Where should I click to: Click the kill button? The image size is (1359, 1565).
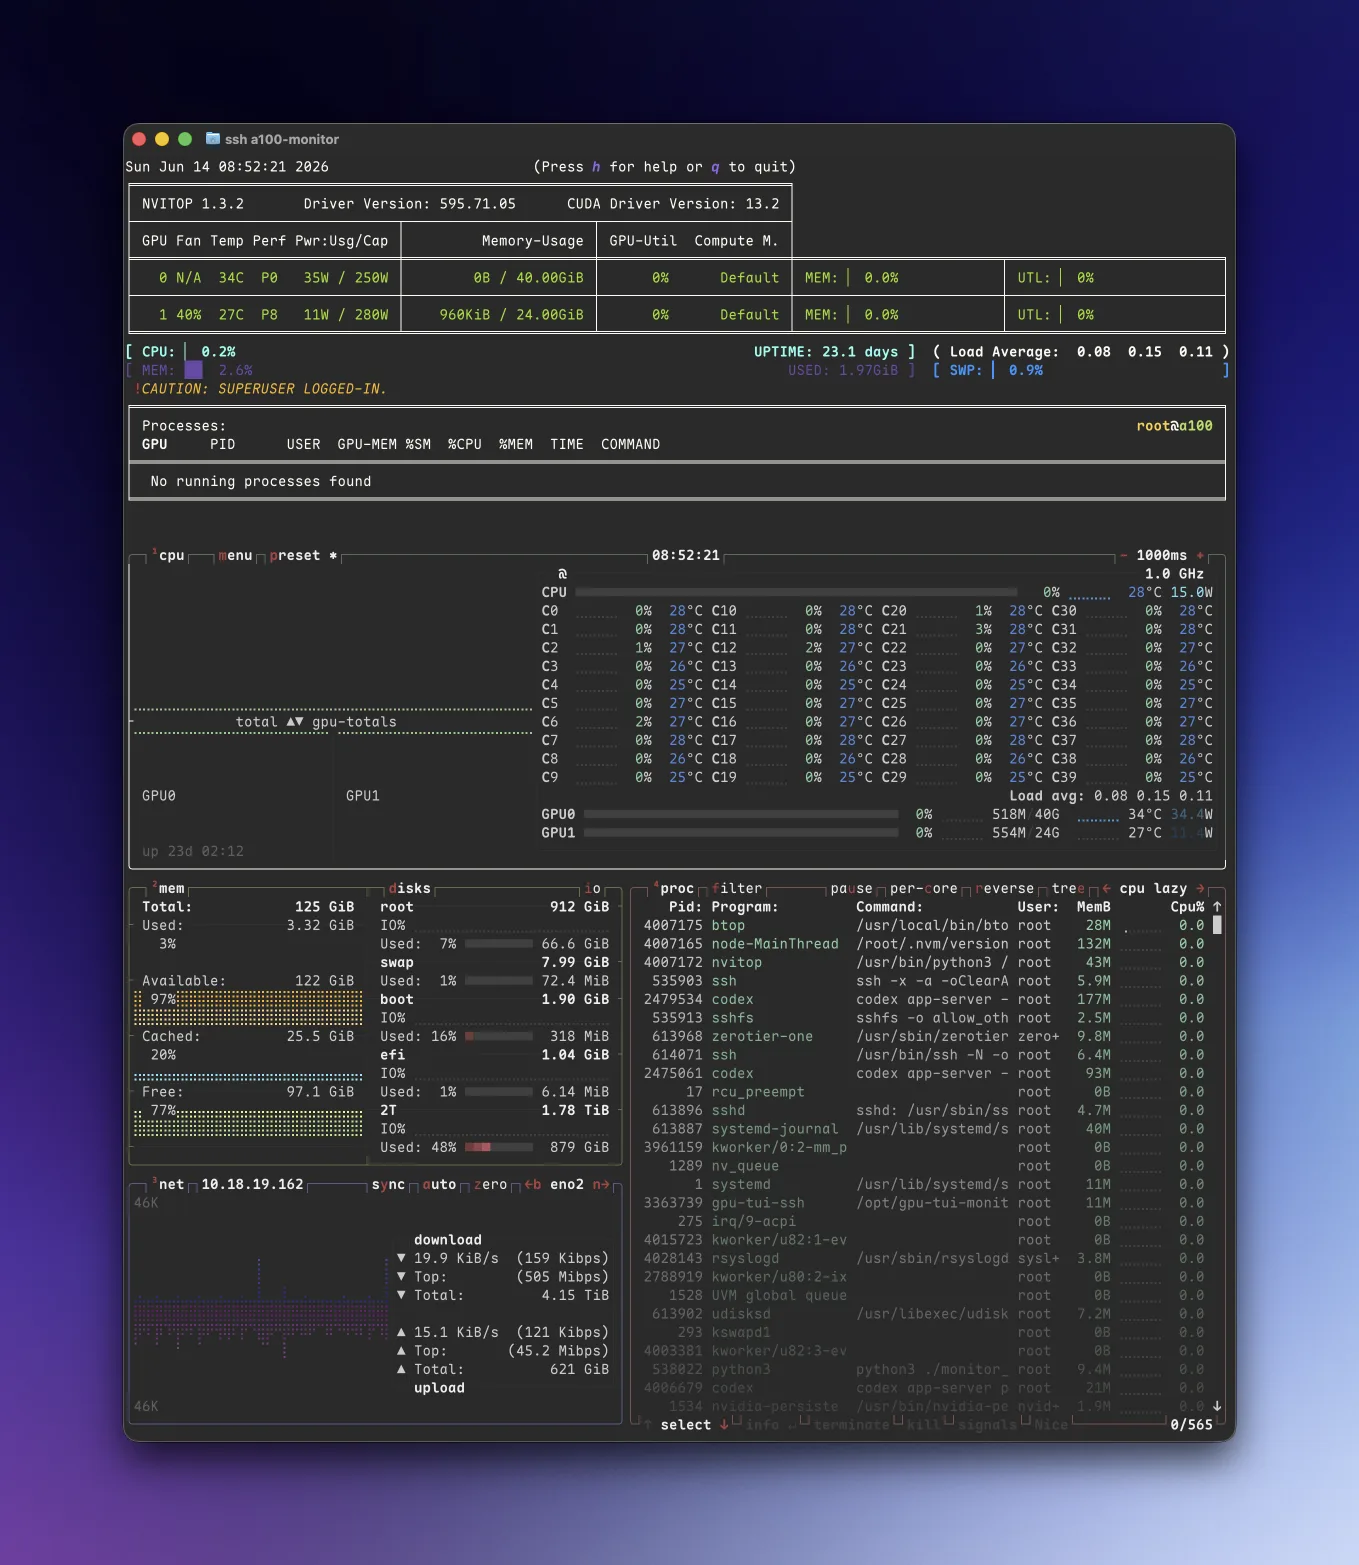923,1424
